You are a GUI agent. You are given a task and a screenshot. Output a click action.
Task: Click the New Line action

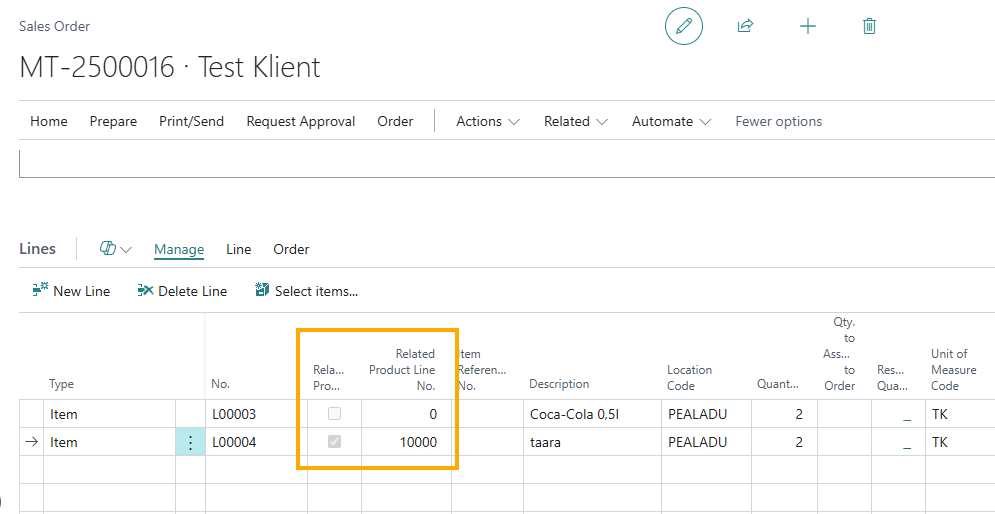tap(71, 291)
